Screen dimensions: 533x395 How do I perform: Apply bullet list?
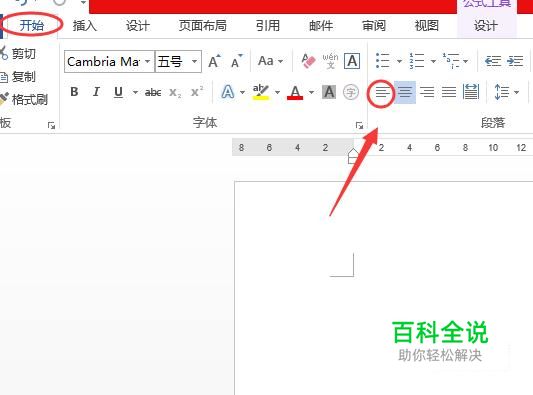383,61
